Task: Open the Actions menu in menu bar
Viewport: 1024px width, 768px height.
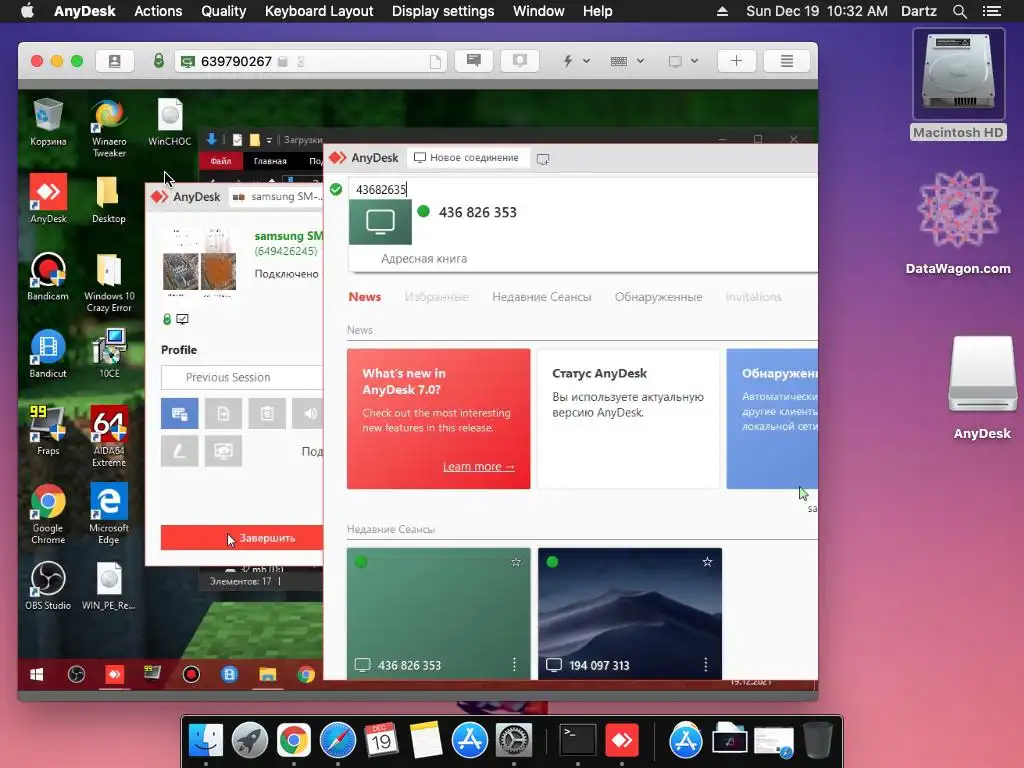Action: click(158, 11)
